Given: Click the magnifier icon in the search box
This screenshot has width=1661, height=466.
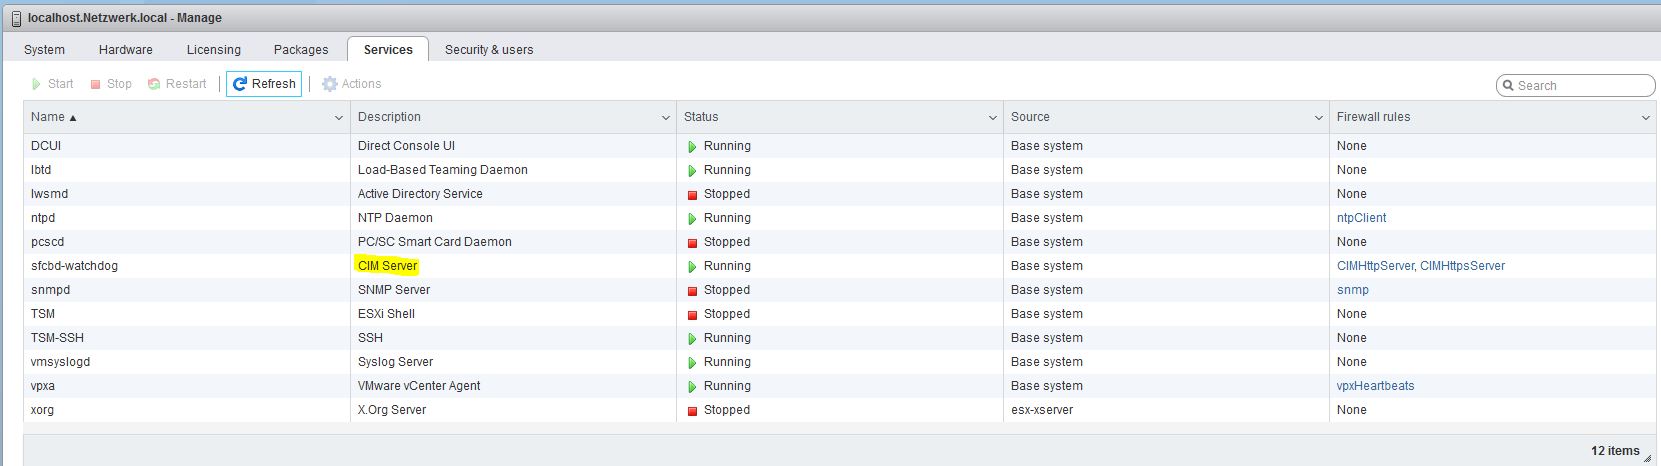Looking at the screenshot, I should (x=1508, y=86).
